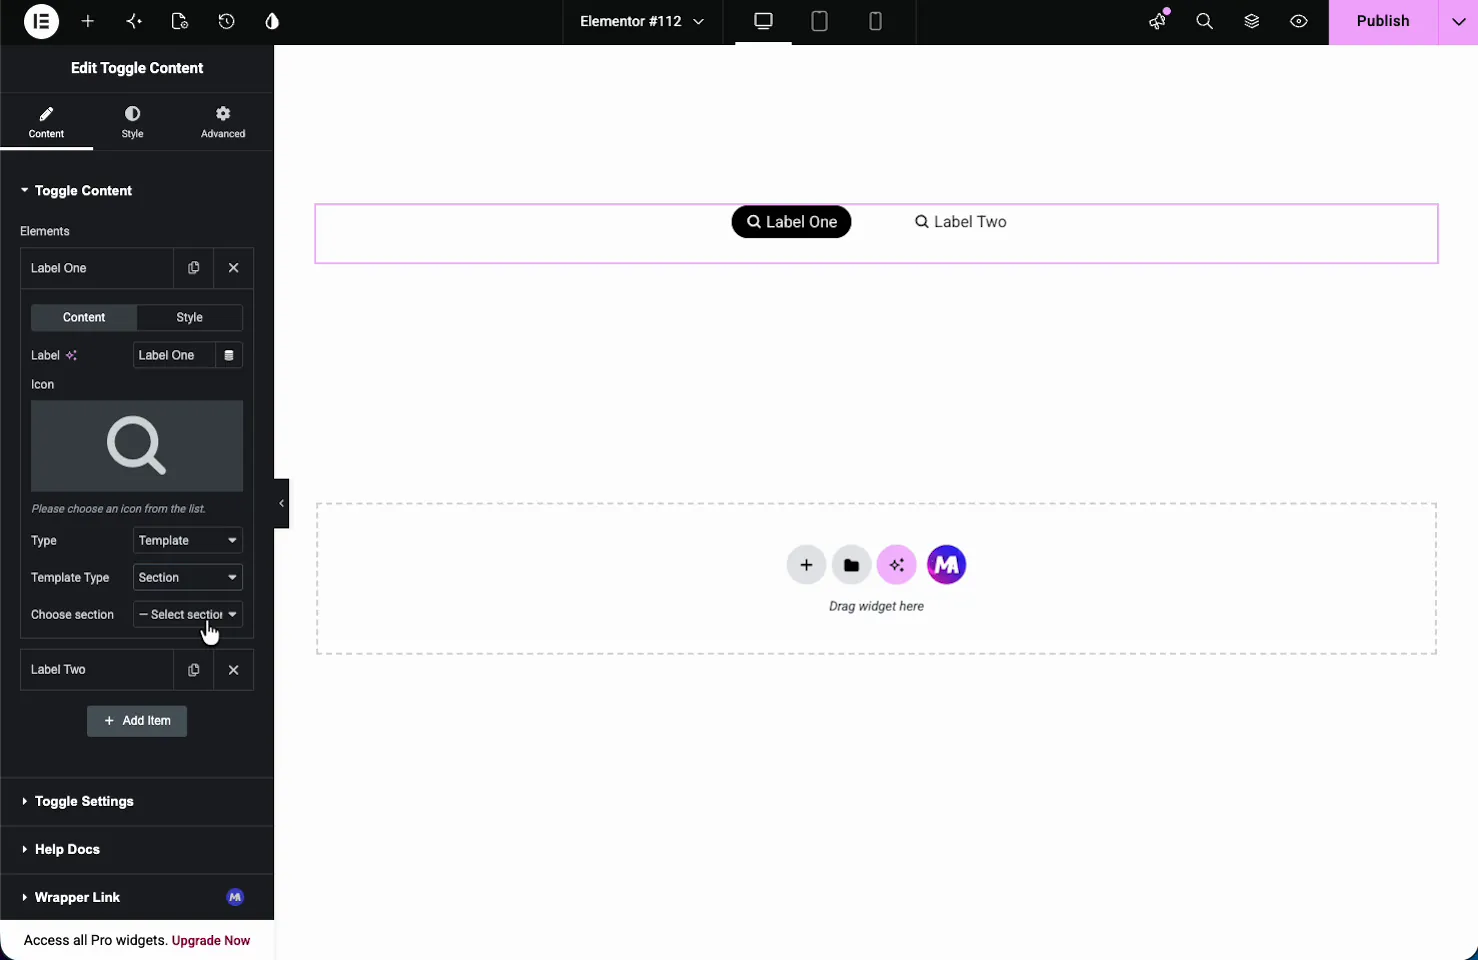Duplicate the Label Two item

tap(194, 670)
